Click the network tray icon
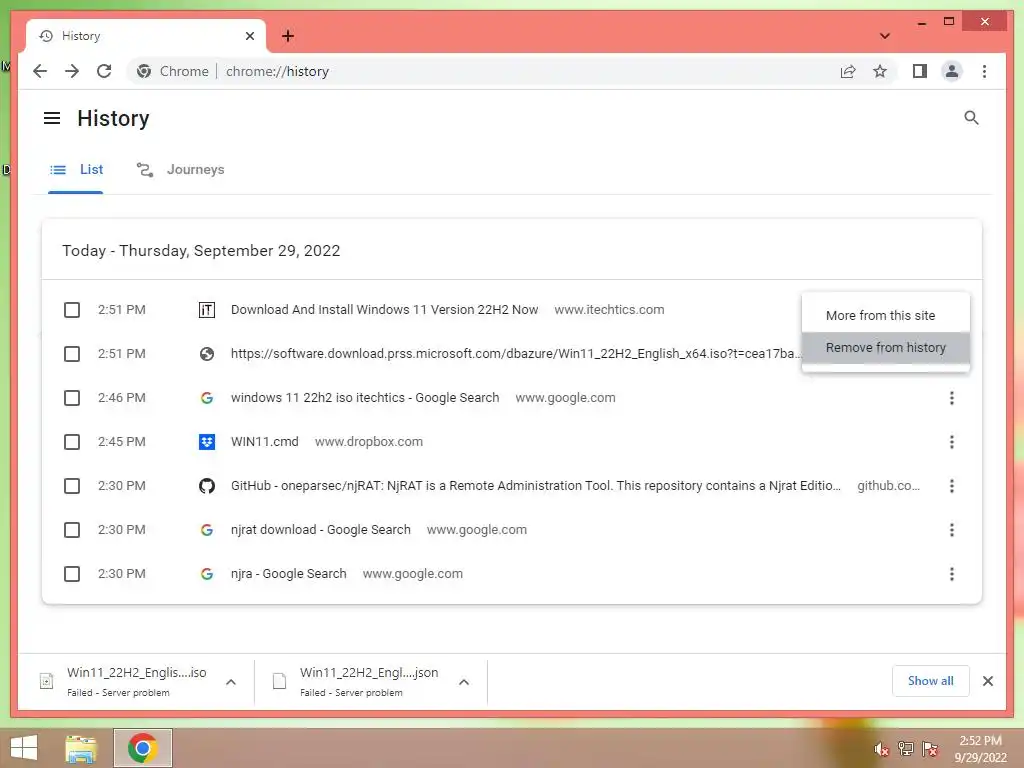Screen dimensions: 1024x768 [x=905, y=748]
